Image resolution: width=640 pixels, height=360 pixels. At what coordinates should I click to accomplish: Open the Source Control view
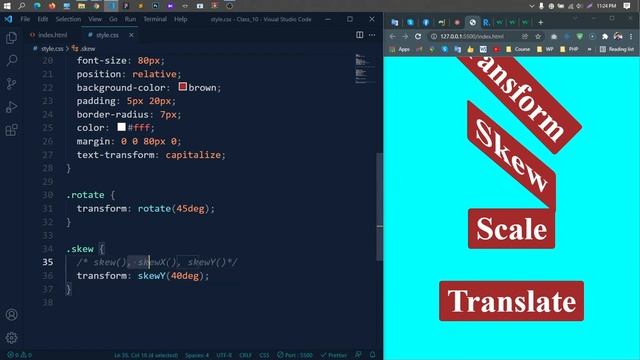pyautogui.click(x=11, y=84)
